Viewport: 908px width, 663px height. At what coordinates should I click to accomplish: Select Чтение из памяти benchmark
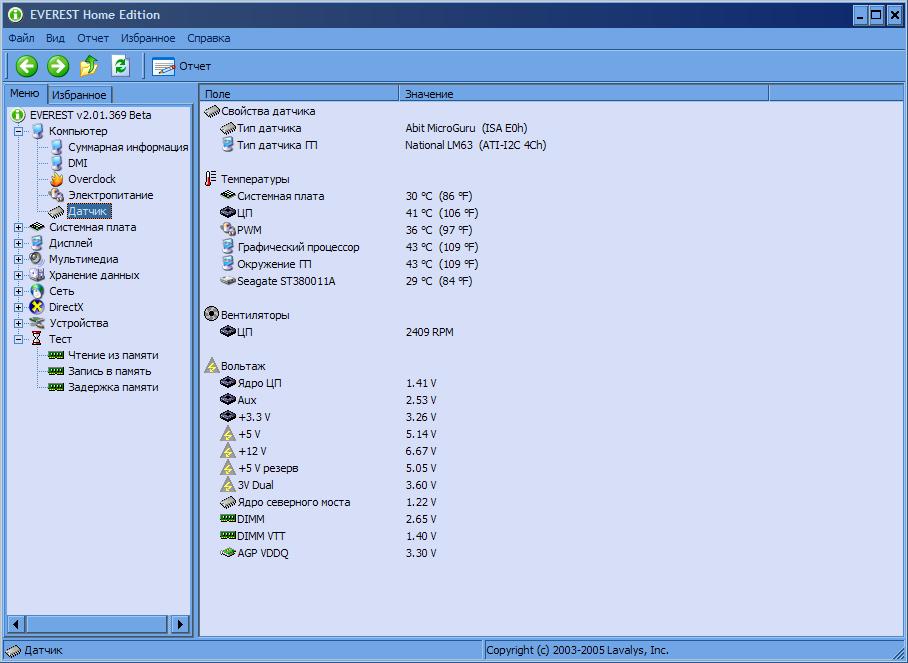click(113, 355)
